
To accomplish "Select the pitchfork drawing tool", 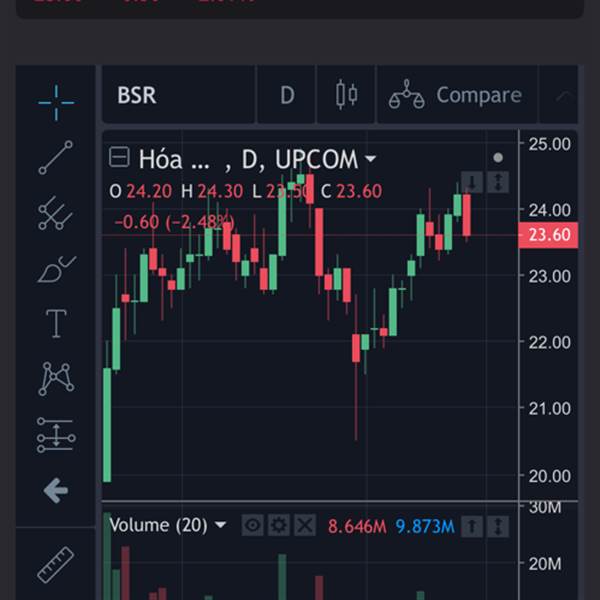I will 55,213.
